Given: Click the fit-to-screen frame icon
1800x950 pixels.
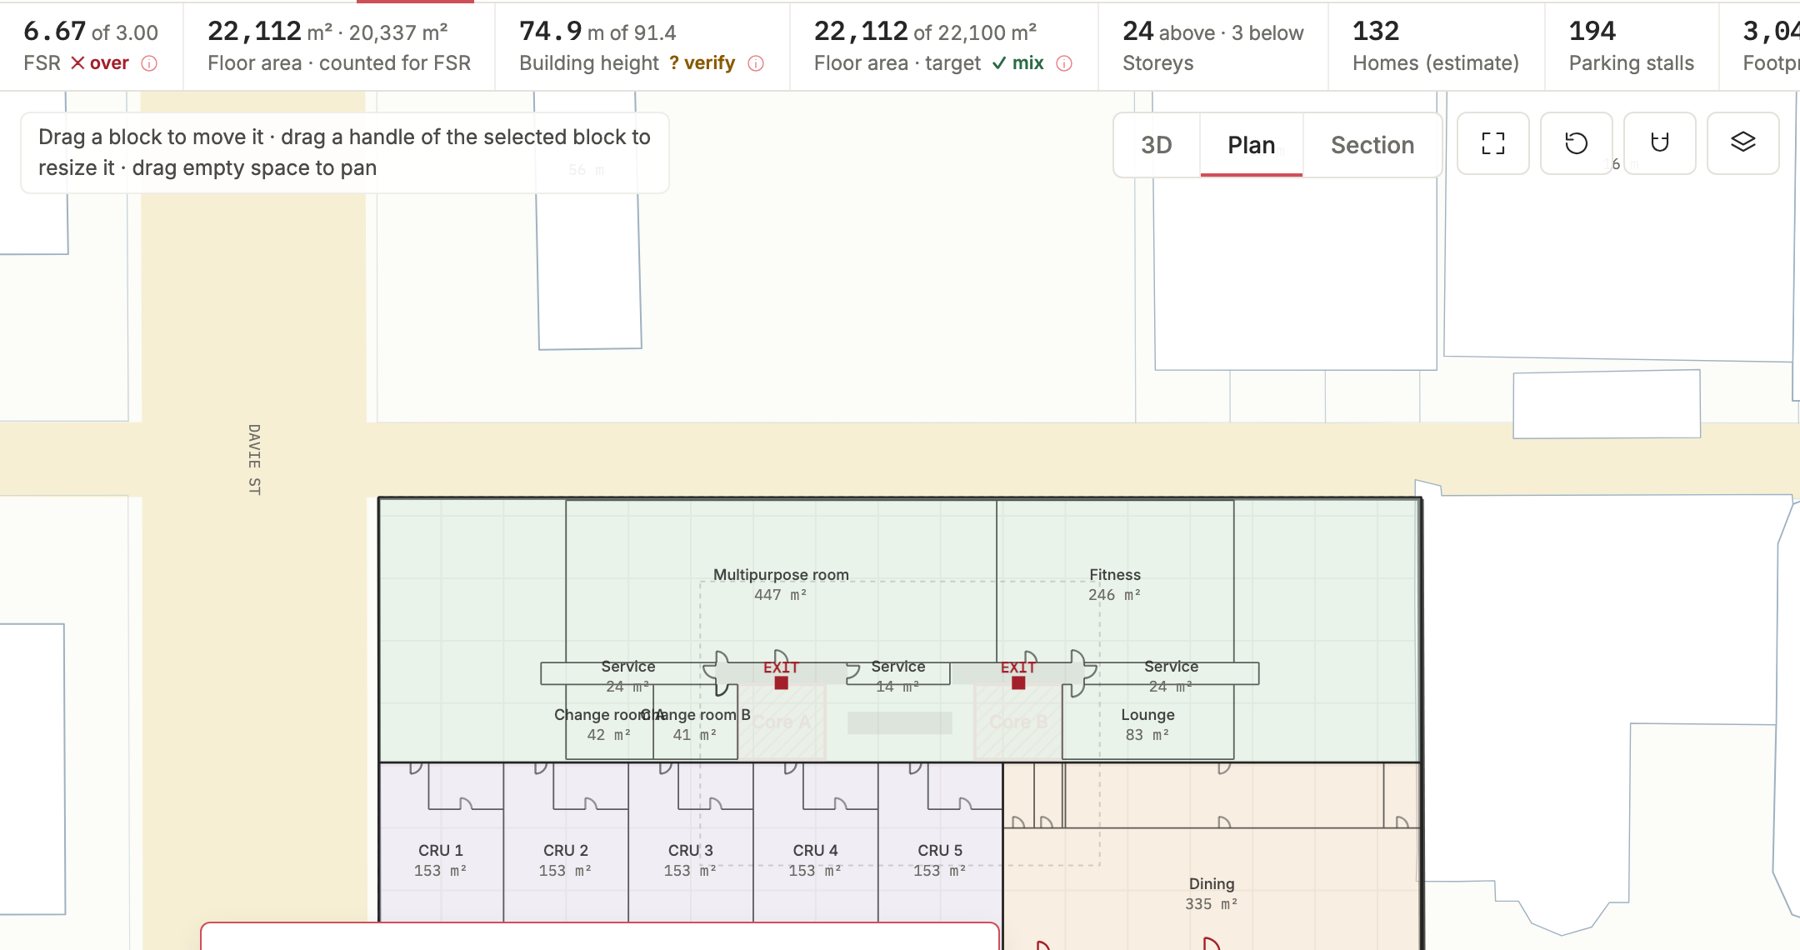Looking at the screenshot, I should [x=1493, y=144].
